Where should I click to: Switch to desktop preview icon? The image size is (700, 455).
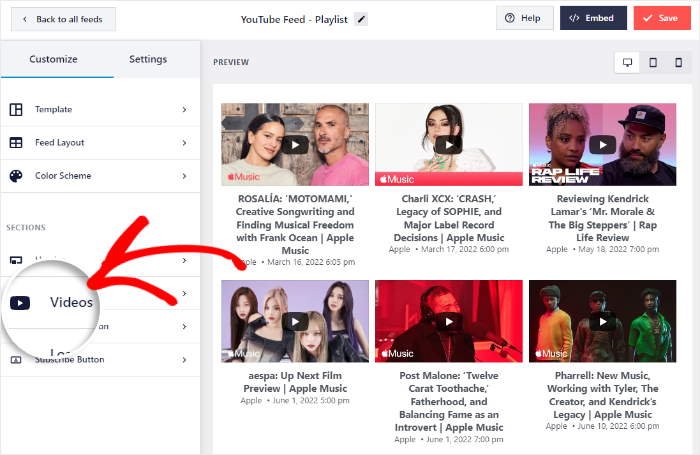(x=628, y=62)
